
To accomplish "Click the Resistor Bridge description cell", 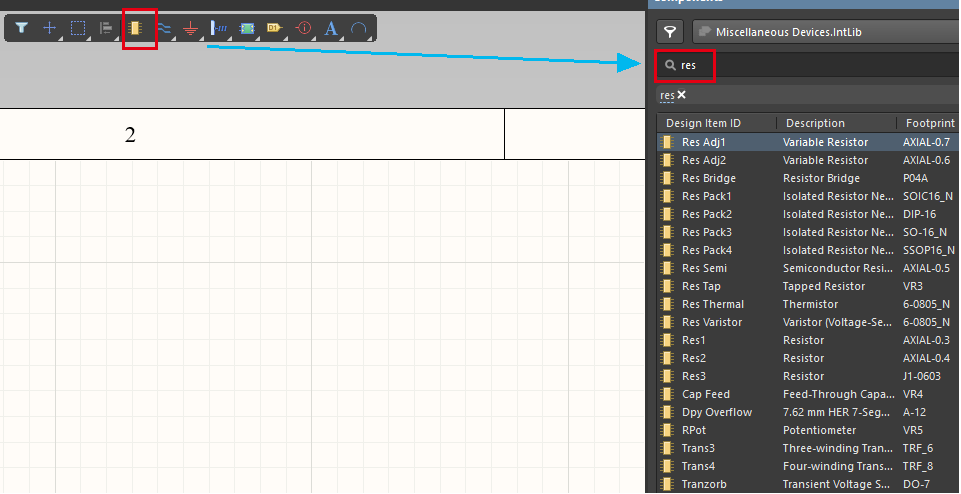I will tap(821, 178).
